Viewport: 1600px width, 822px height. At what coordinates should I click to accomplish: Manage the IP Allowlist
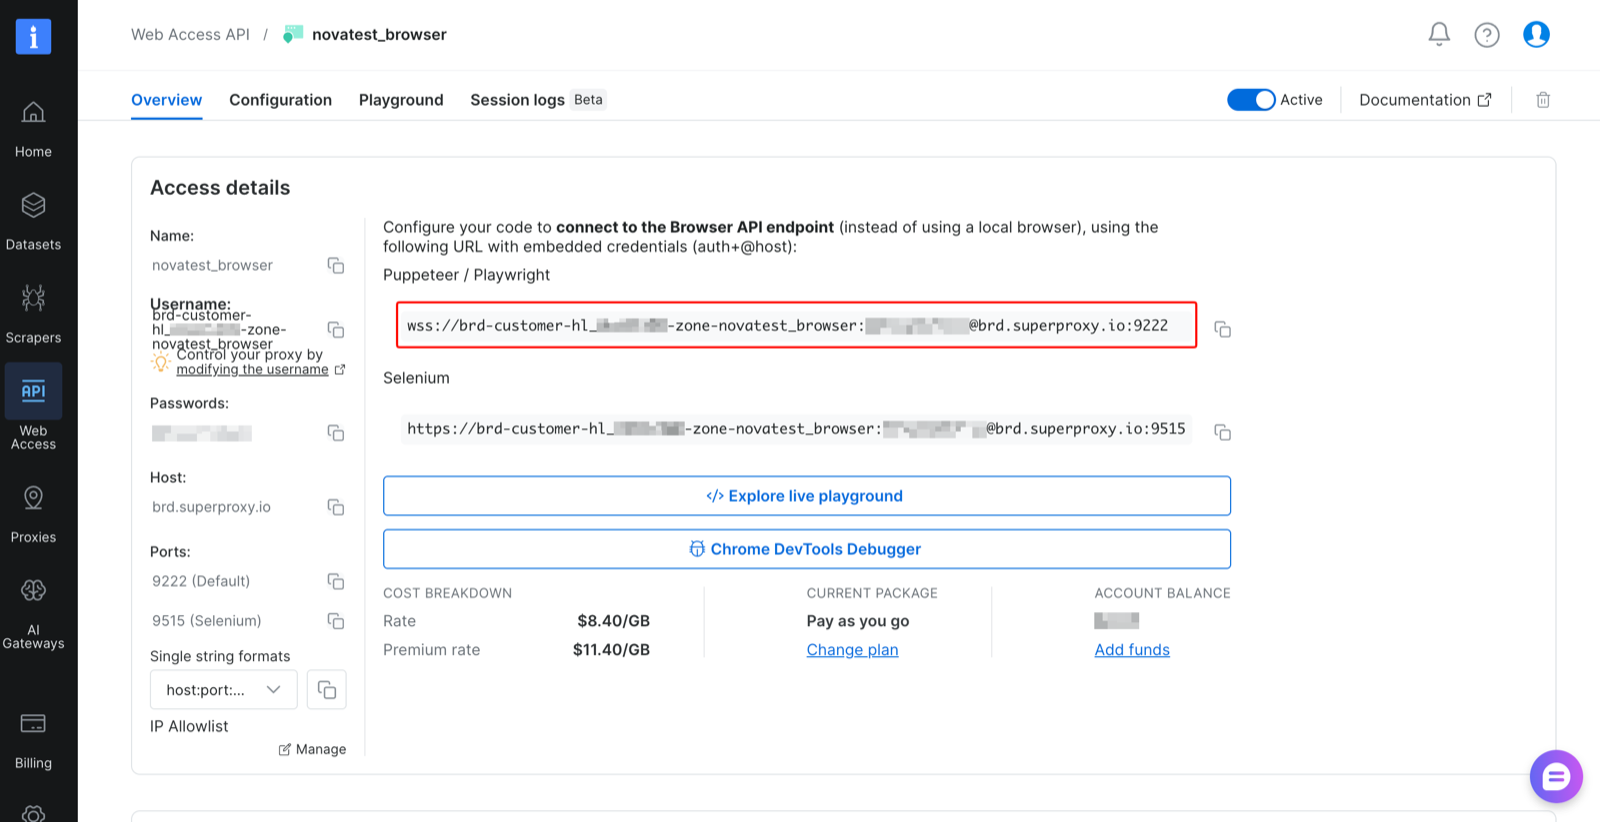pyautogui.click(x=312, y=749)
